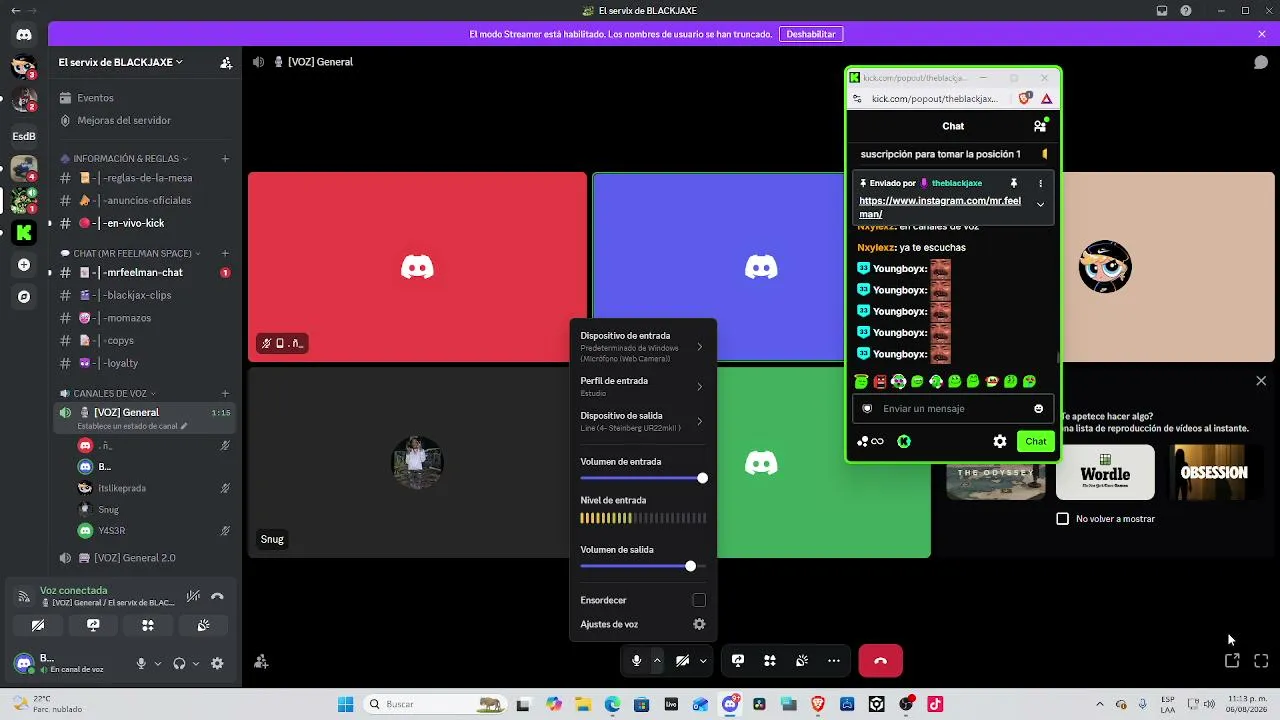Adjust the Volumen de entrada slider
Image resolution: width=1280 pixels, height=720 pixels.
coord(643,478)
